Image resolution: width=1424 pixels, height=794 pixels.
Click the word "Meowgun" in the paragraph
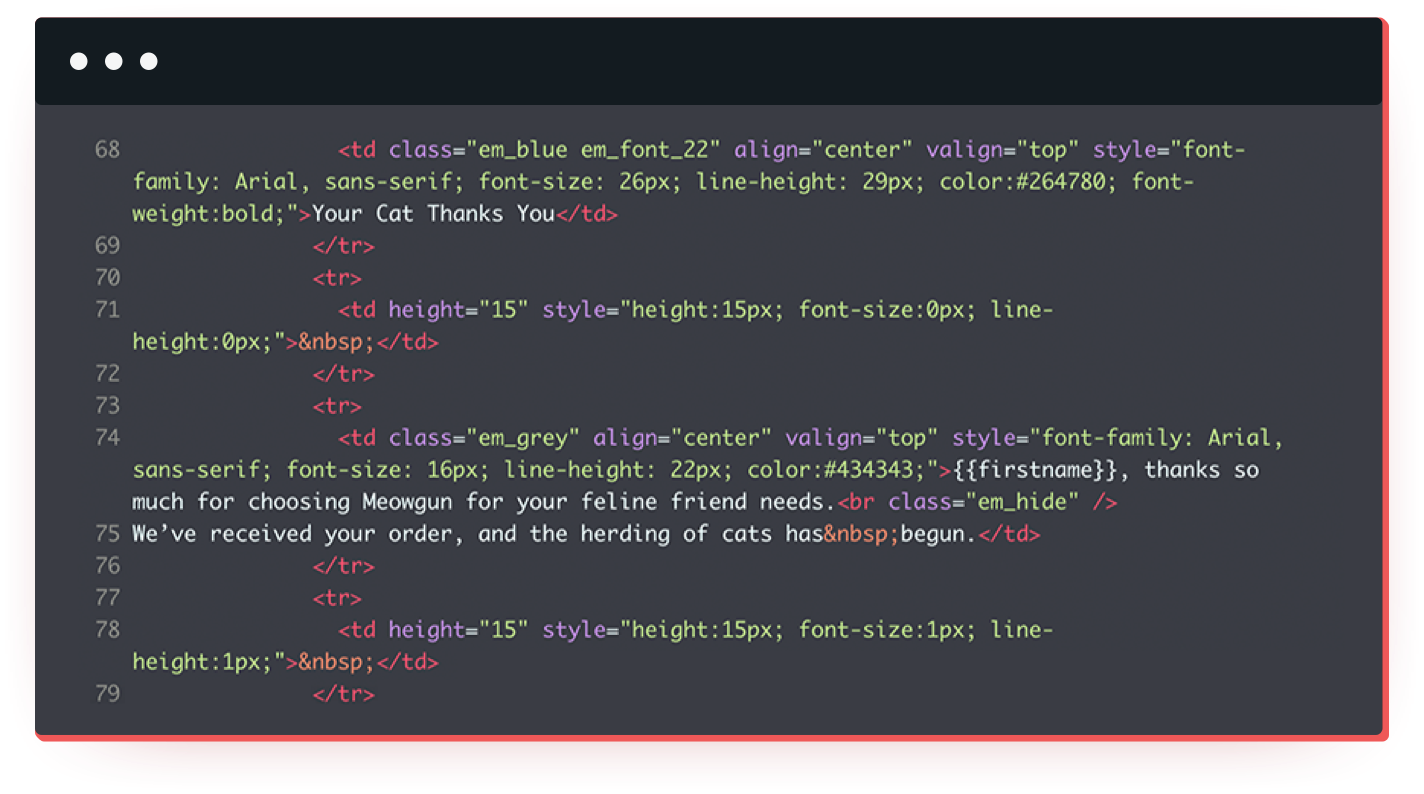click(406, 502)
